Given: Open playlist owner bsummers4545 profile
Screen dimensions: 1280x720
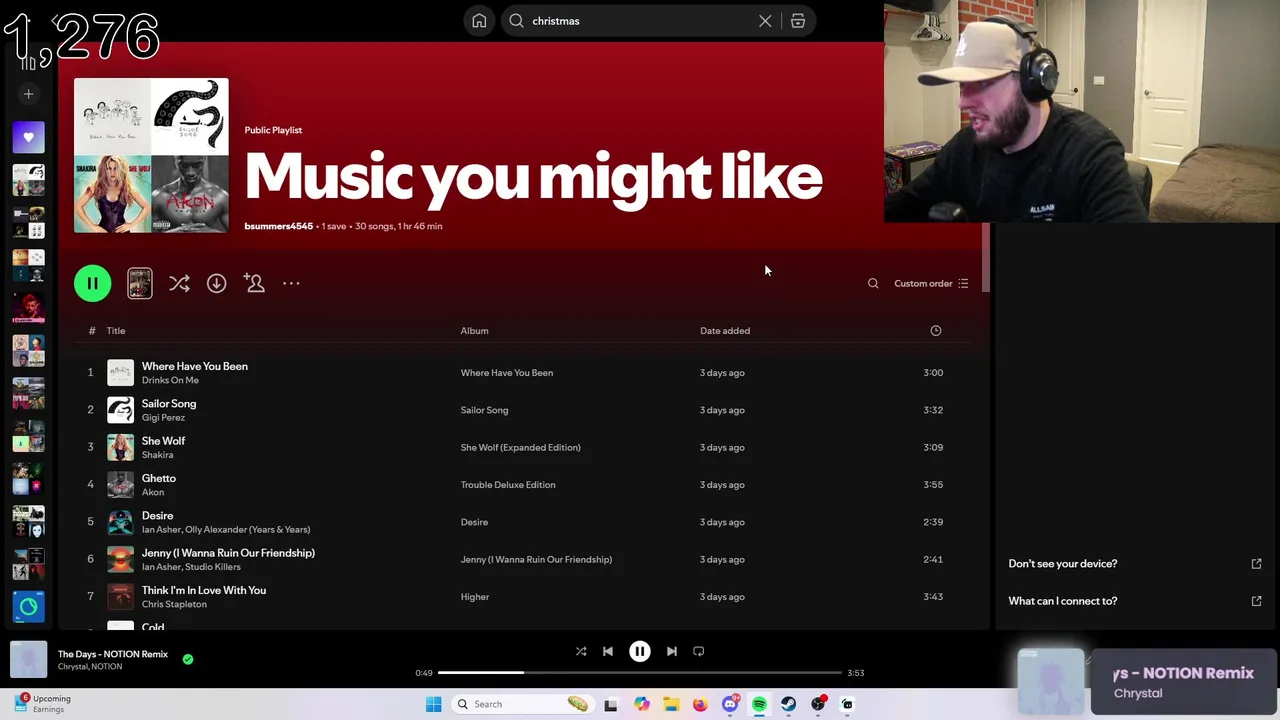Looking at the screenshot, I should point(278,226).
